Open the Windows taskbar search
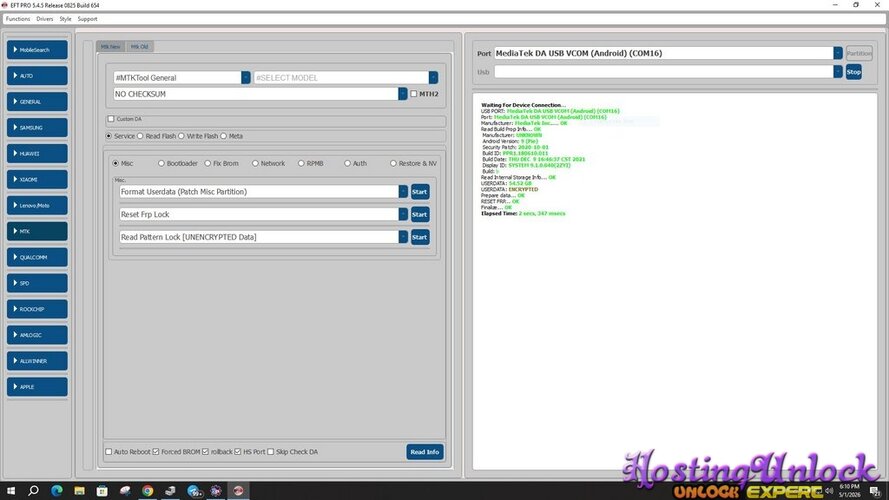 click(x=33, y=490)
